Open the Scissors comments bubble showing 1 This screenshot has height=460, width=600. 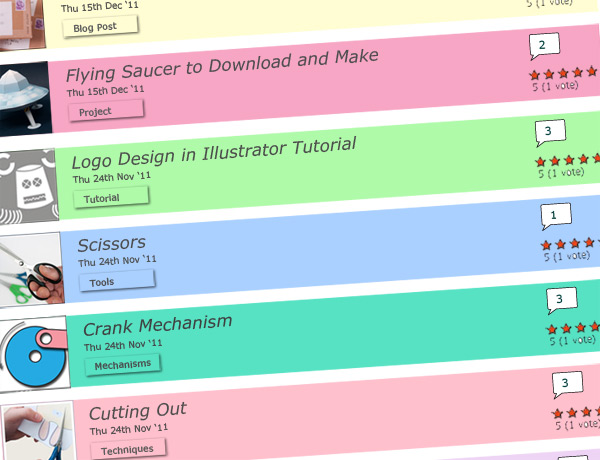[556, 216]
